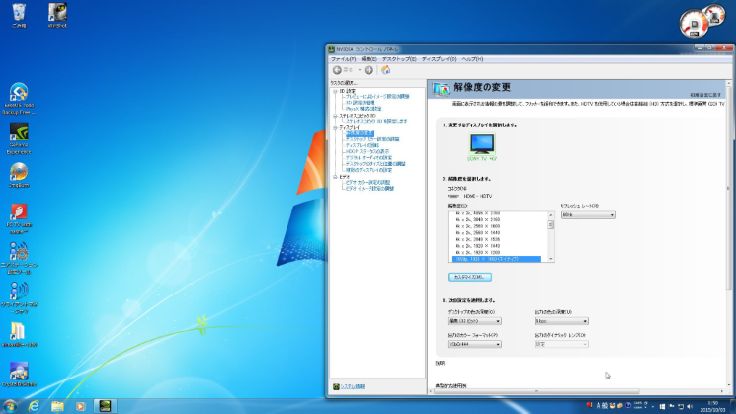Screen dimensions: 736x414
Task: Open the ファイル menu
Action: [x=344, y=59]
